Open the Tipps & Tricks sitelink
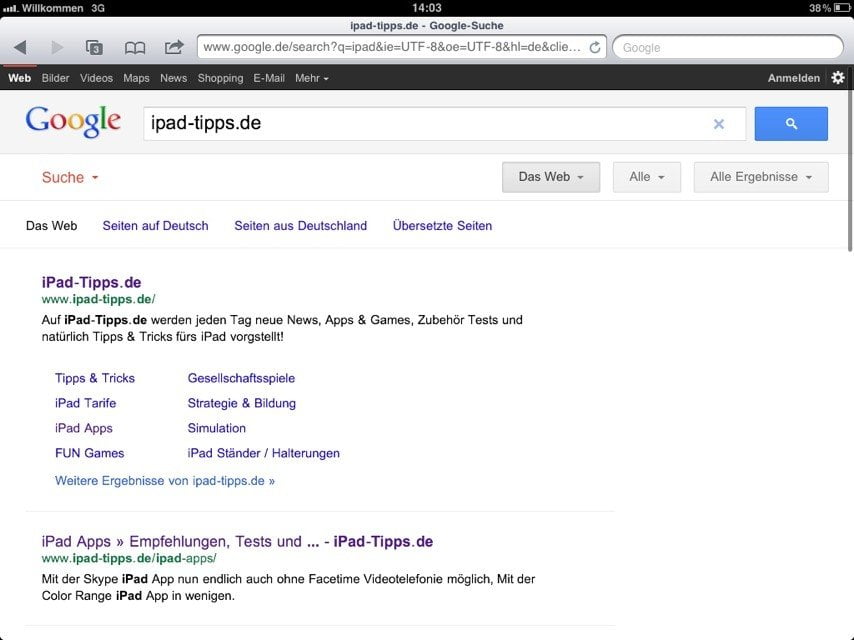The height and width of the screenshot is (640, 854). 95,378
